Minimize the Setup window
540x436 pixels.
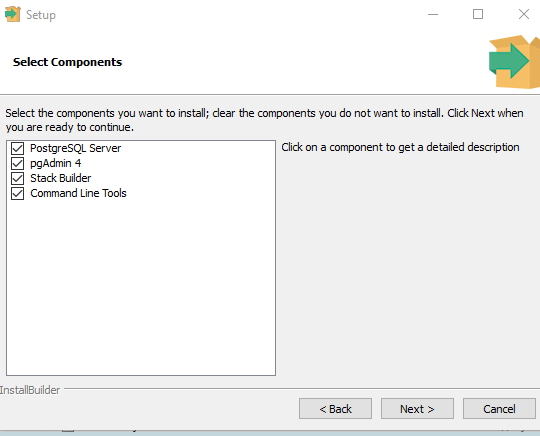coord(433,14)
